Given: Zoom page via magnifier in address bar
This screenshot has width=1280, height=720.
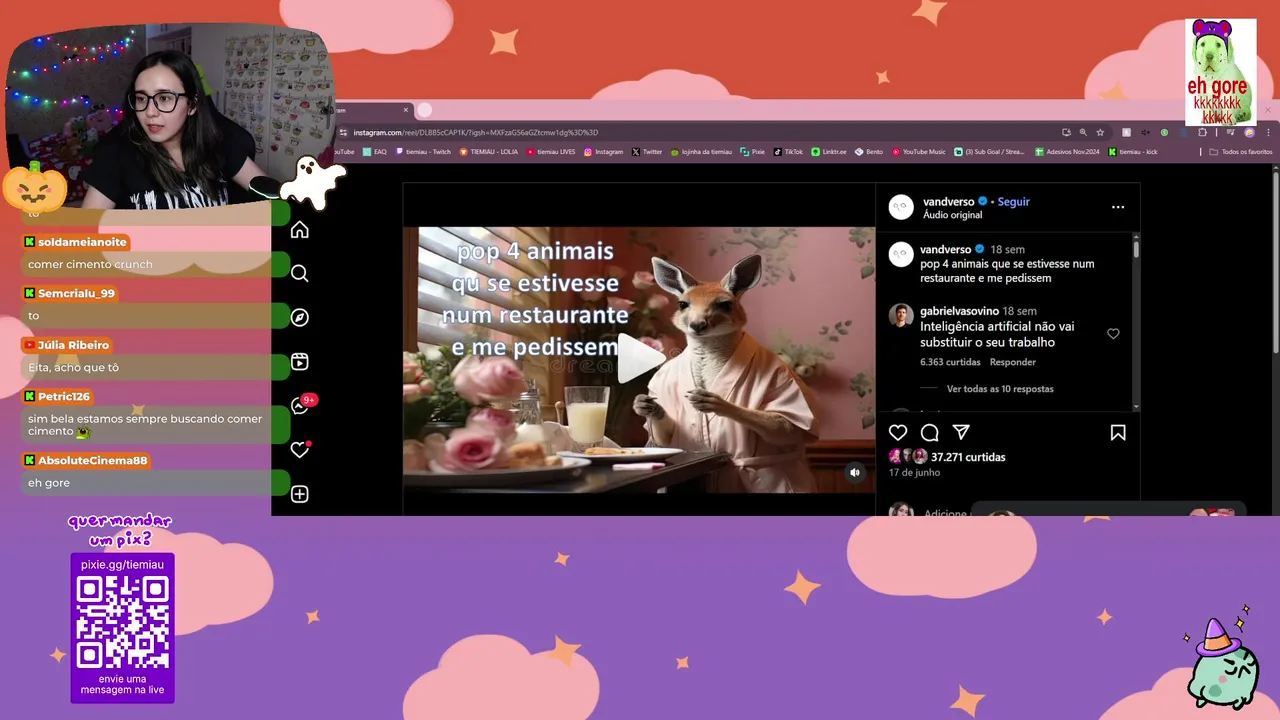Looking at the screenshot, I should 1083,132.
